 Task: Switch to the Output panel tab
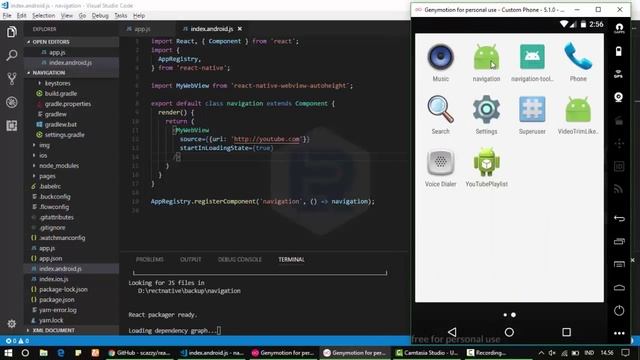pyautogui.click(x=191, y=260)
